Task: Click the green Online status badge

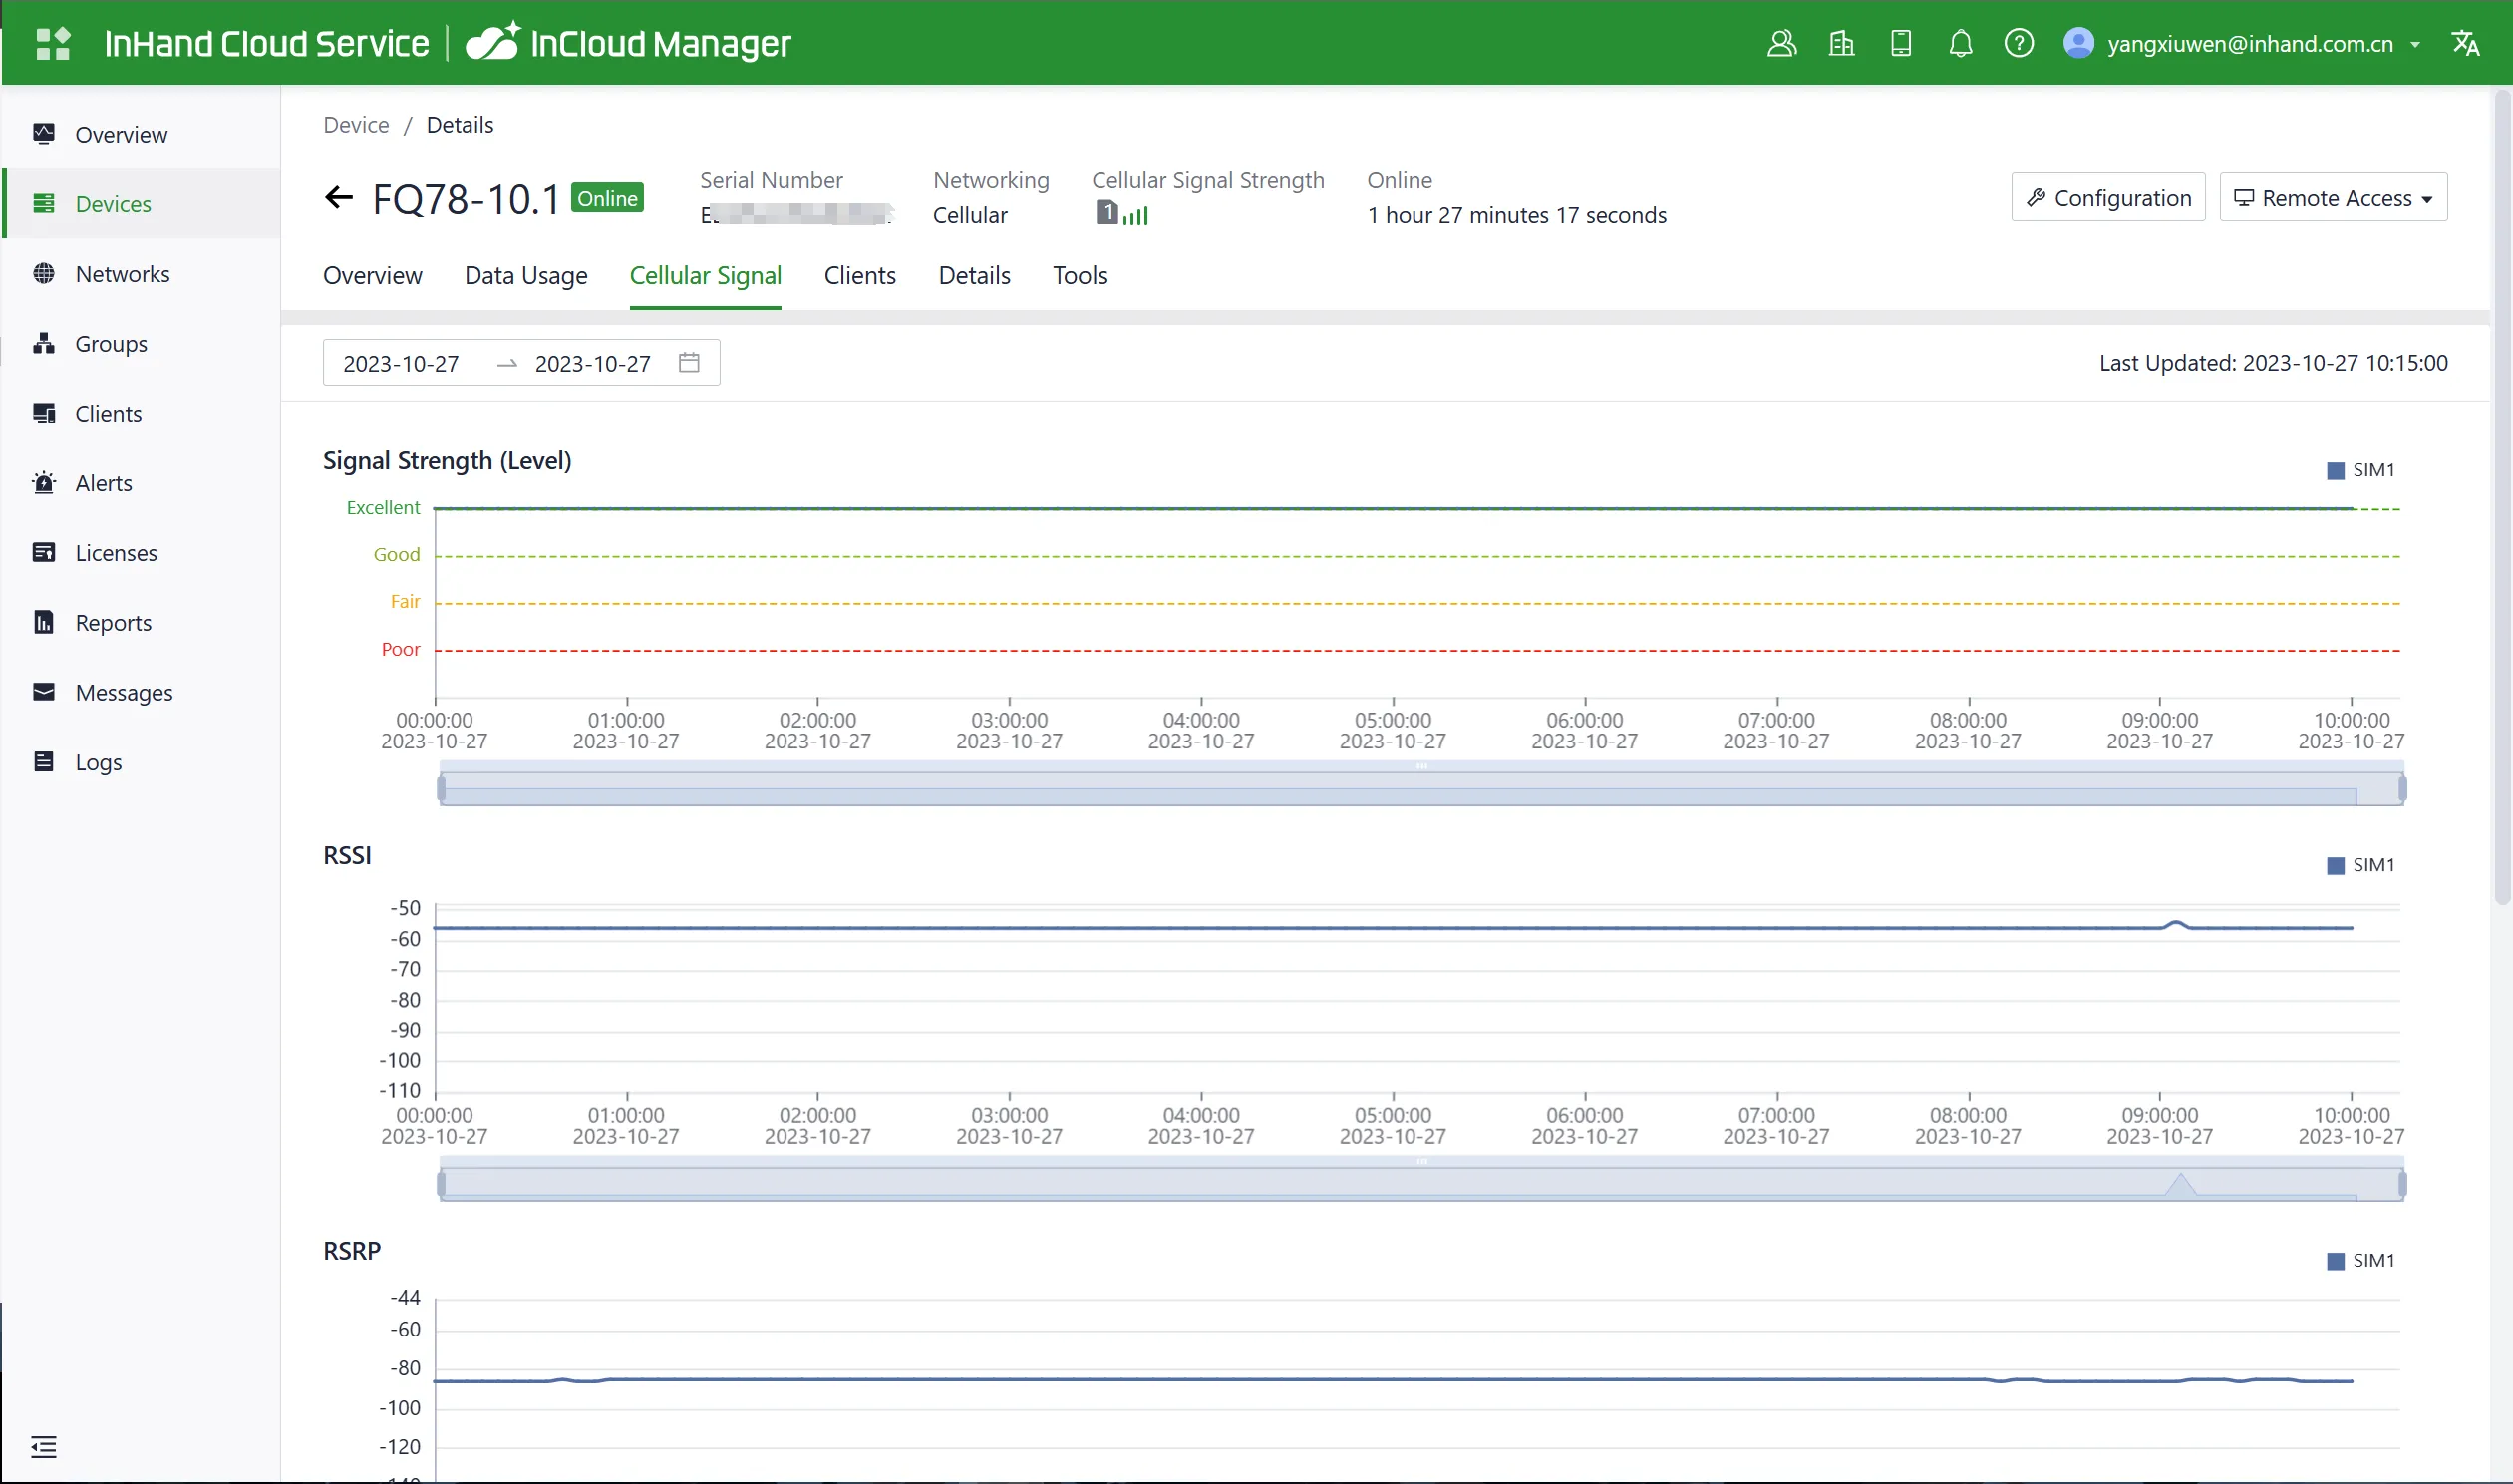Action: 607,198
